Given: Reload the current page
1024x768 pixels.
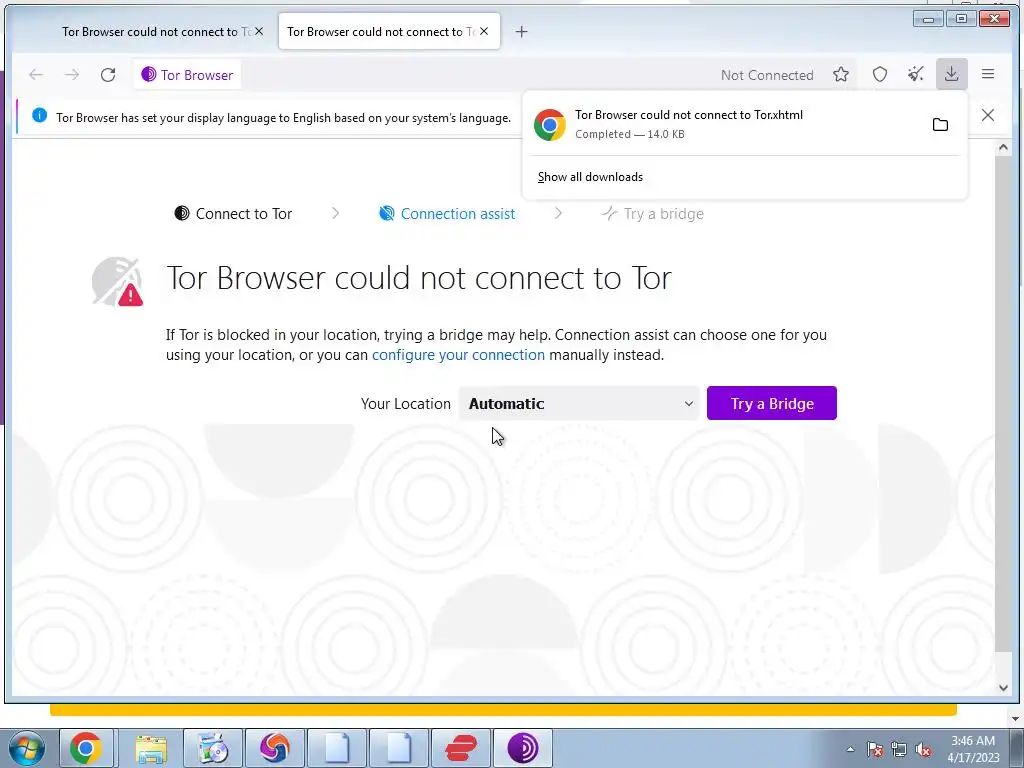Looking at the screenshot, I should (x=108, y=75).
